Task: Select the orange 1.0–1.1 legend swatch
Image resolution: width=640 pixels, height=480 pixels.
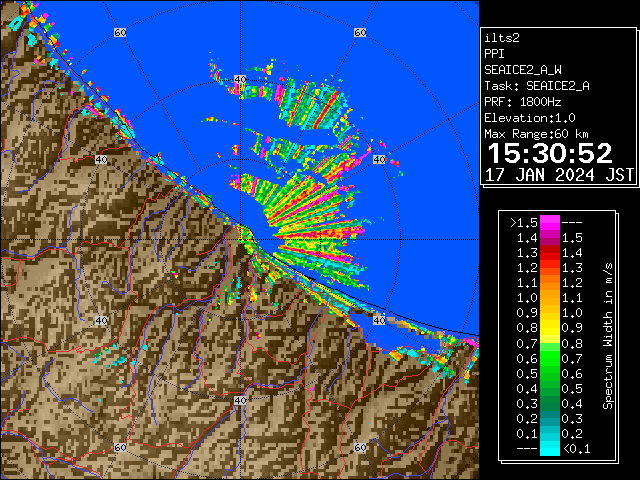Action: [549, 298]
